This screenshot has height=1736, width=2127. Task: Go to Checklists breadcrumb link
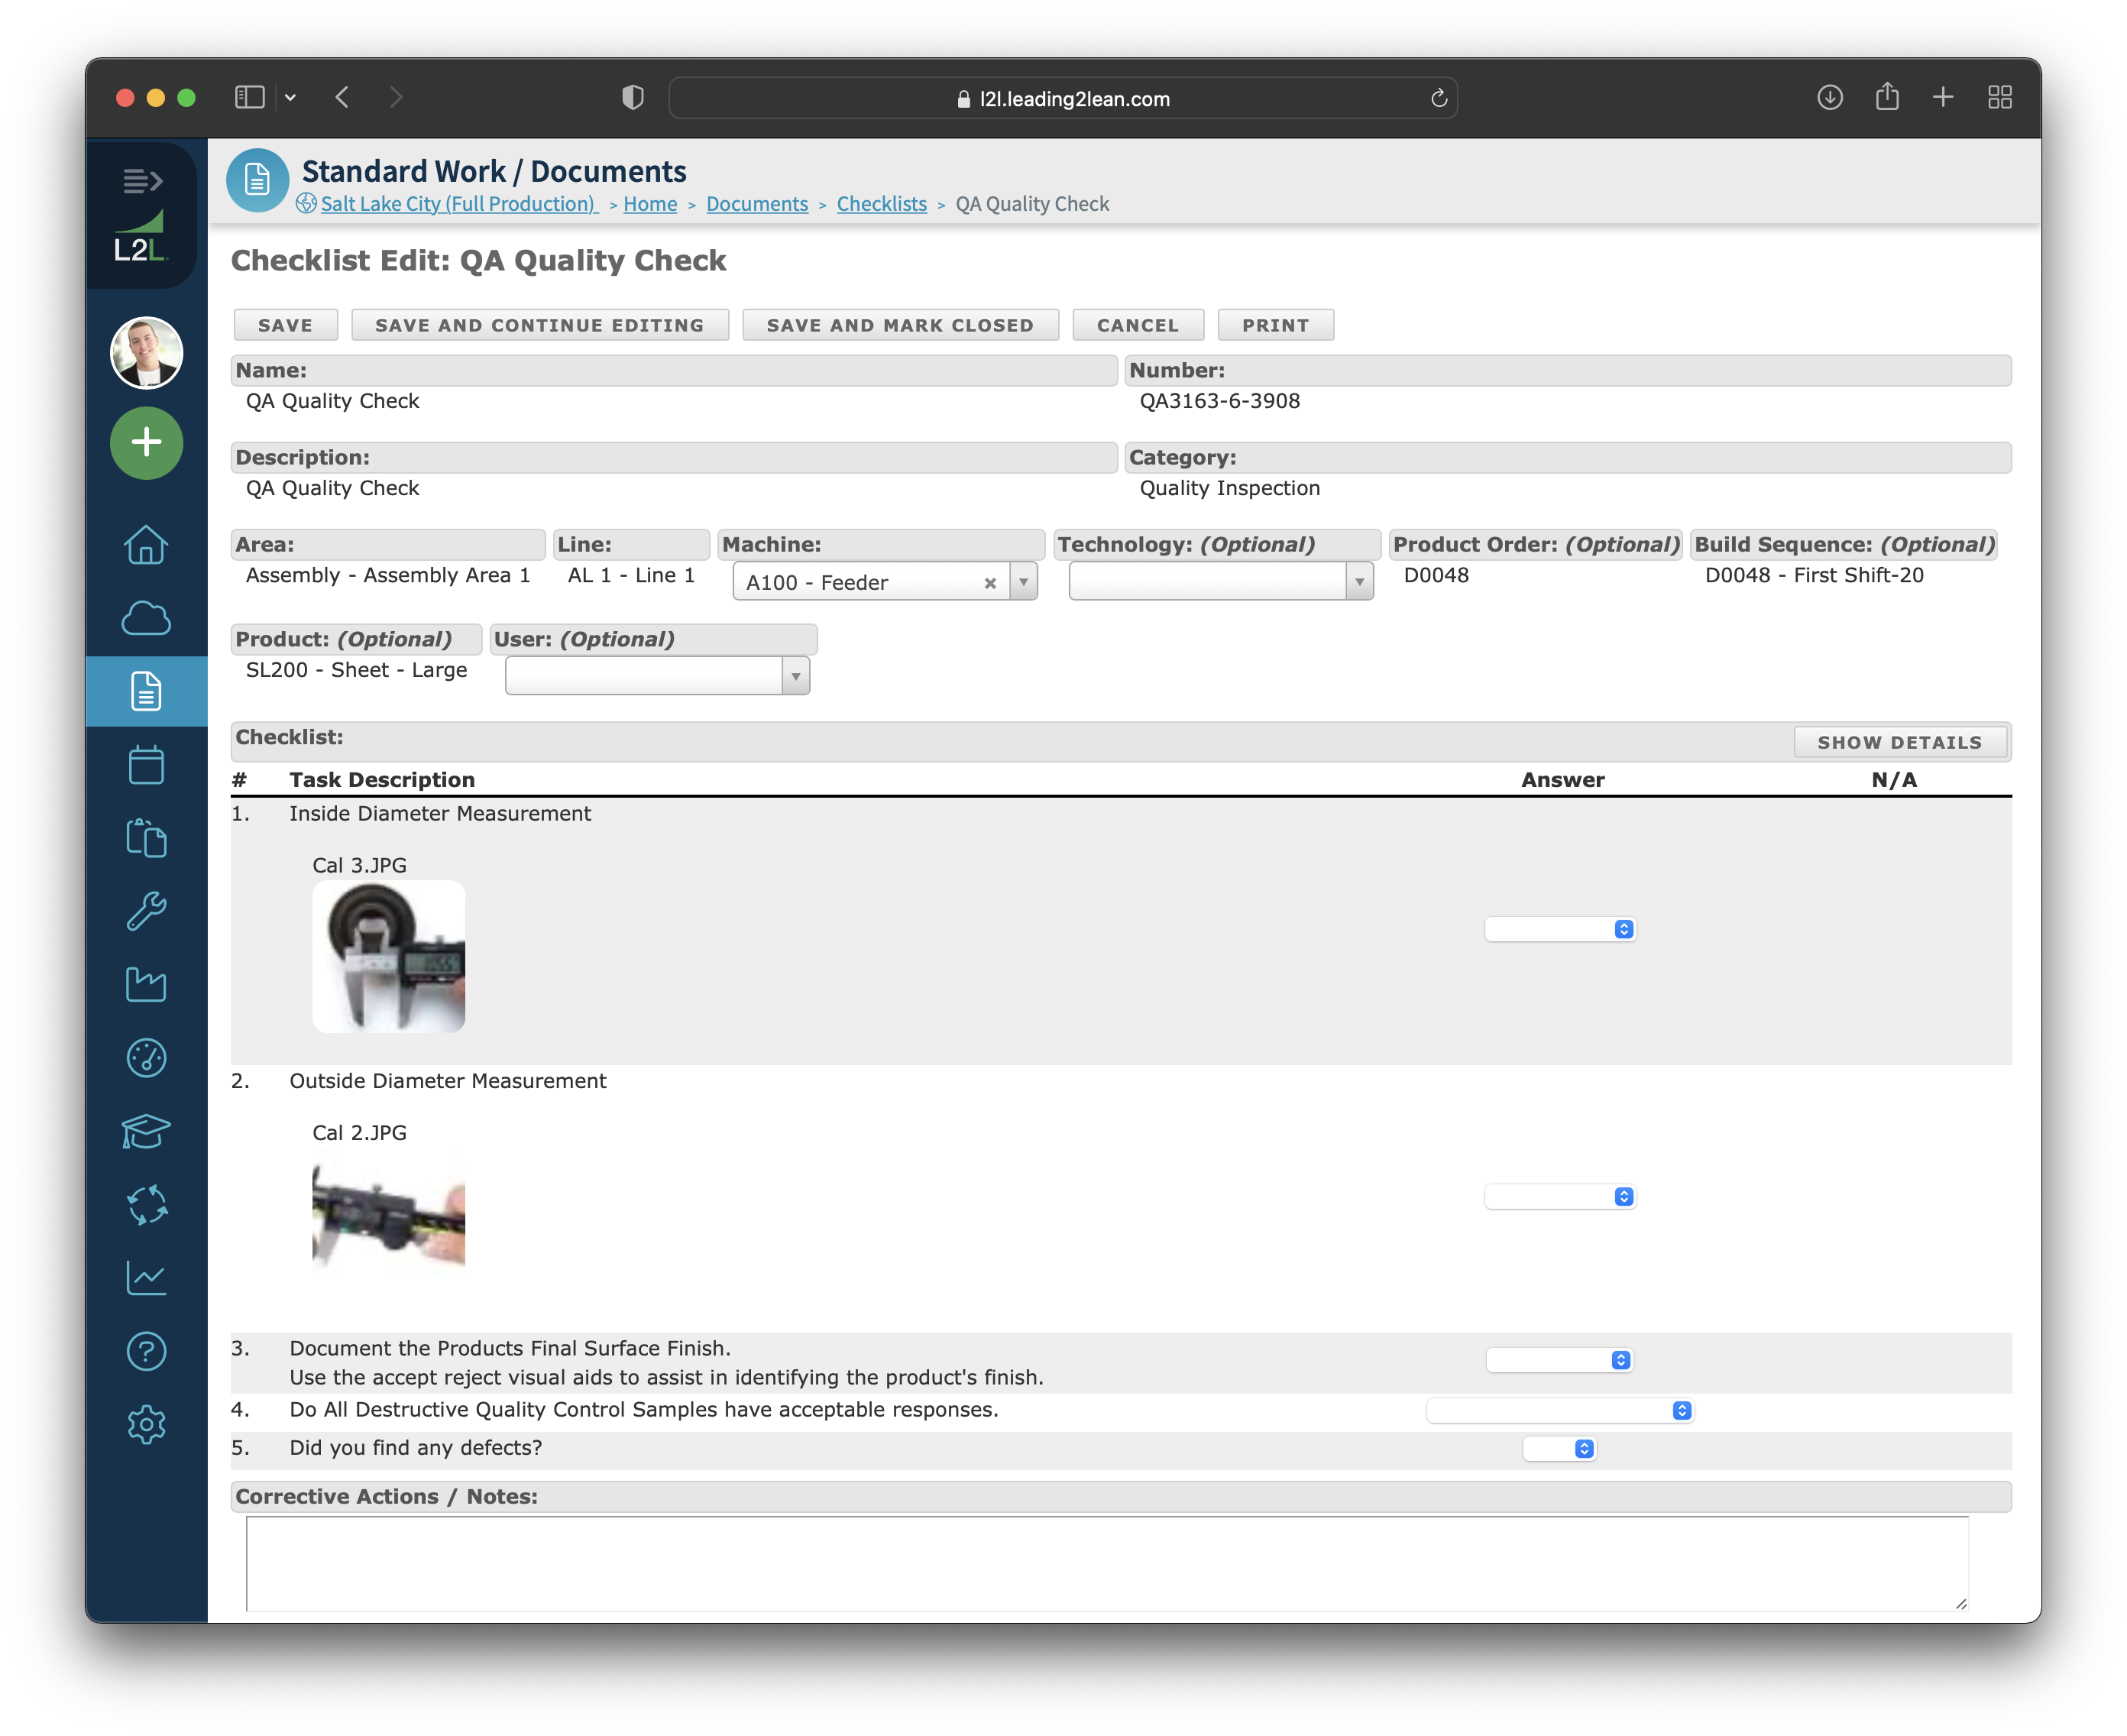click(881, 204)
